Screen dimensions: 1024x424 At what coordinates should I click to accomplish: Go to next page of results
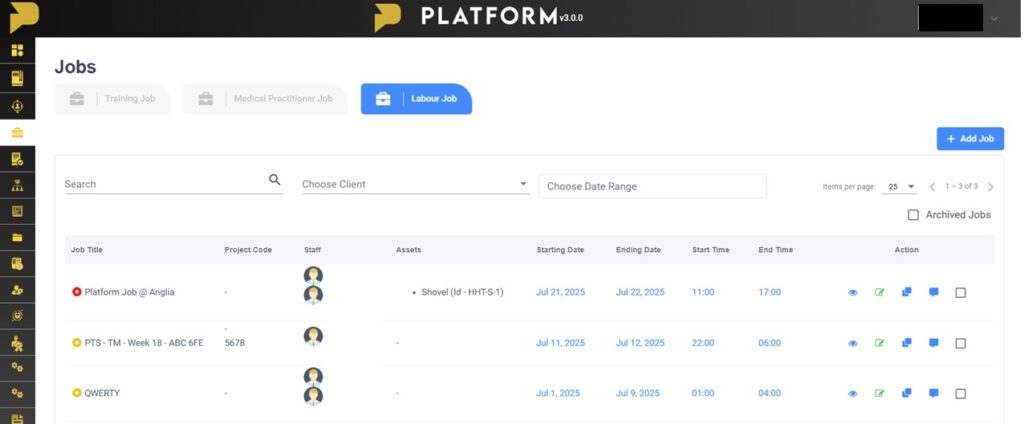tap(991, 187)
